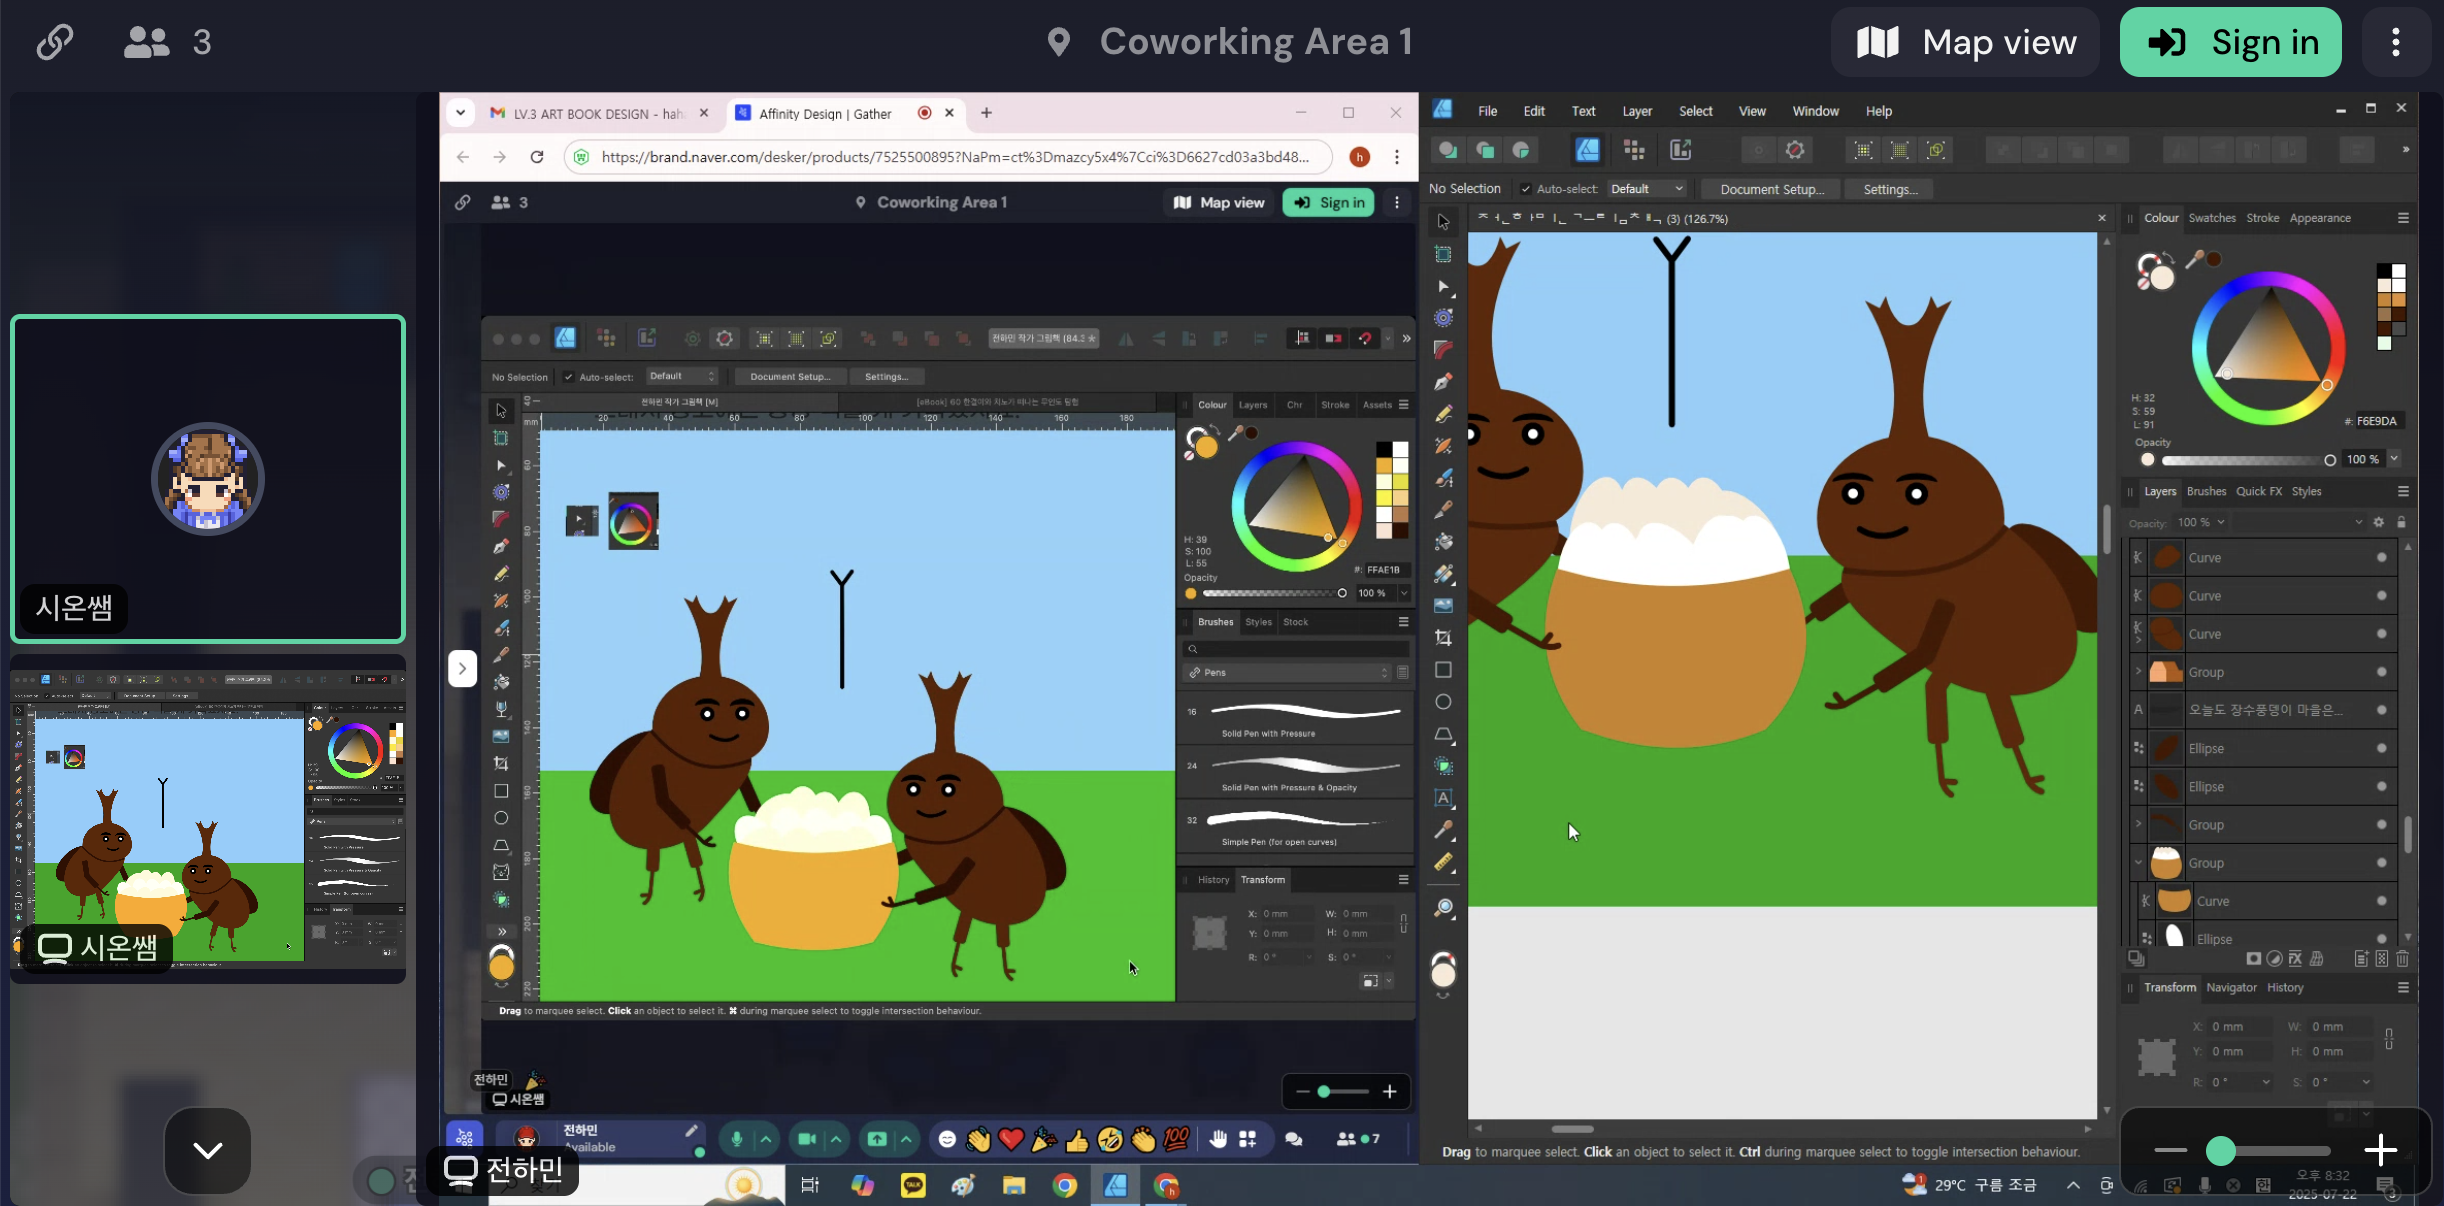Switch to Designer Persona in the right toolbar
This screenshot has height=1206, width=2444.
1587,150
